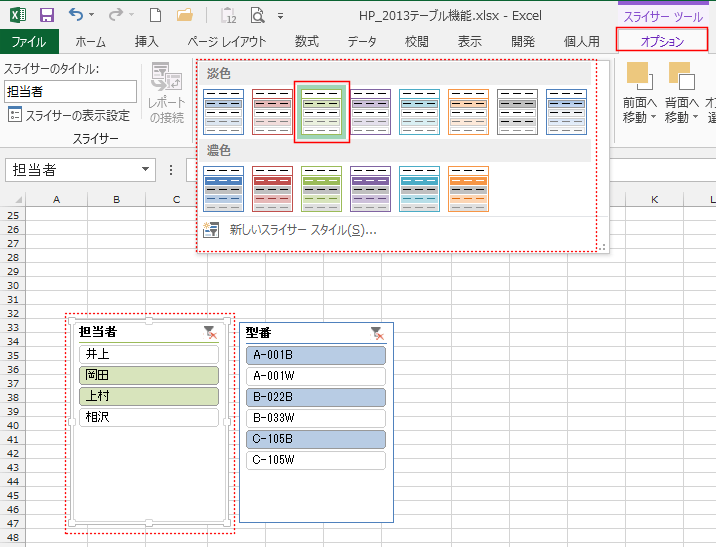716x547 pixels.
Task: Click the Print Preview icon
Action: pyautogui.click(x=258, y=15)
